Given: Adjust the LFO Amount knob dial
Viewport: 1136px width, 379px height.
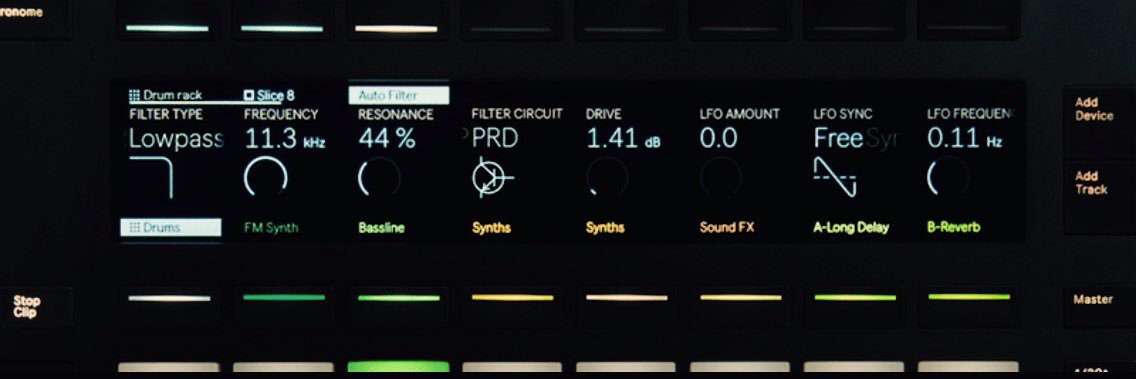Looking at the screenshot, I should pyautogui.click(x=721, y=177).
